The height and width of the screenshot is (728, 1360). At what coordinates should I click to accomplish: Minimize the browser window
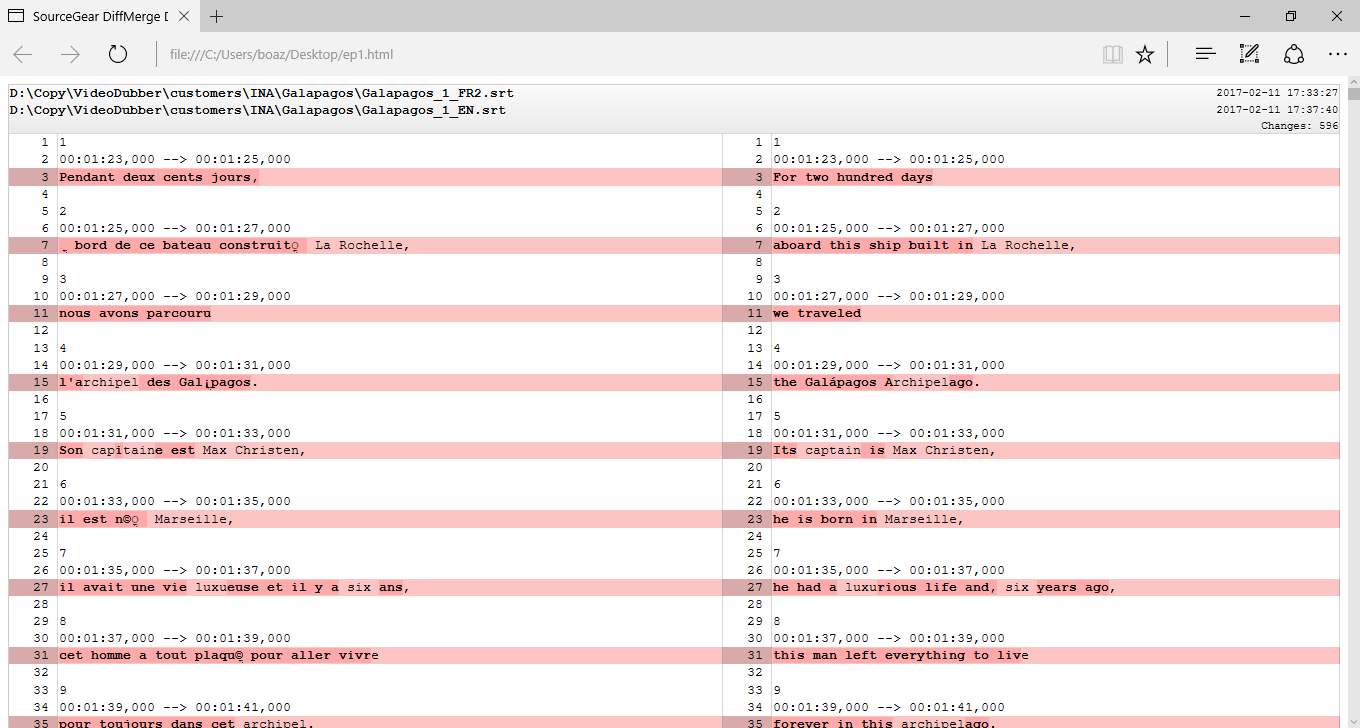click(1245, 16)
